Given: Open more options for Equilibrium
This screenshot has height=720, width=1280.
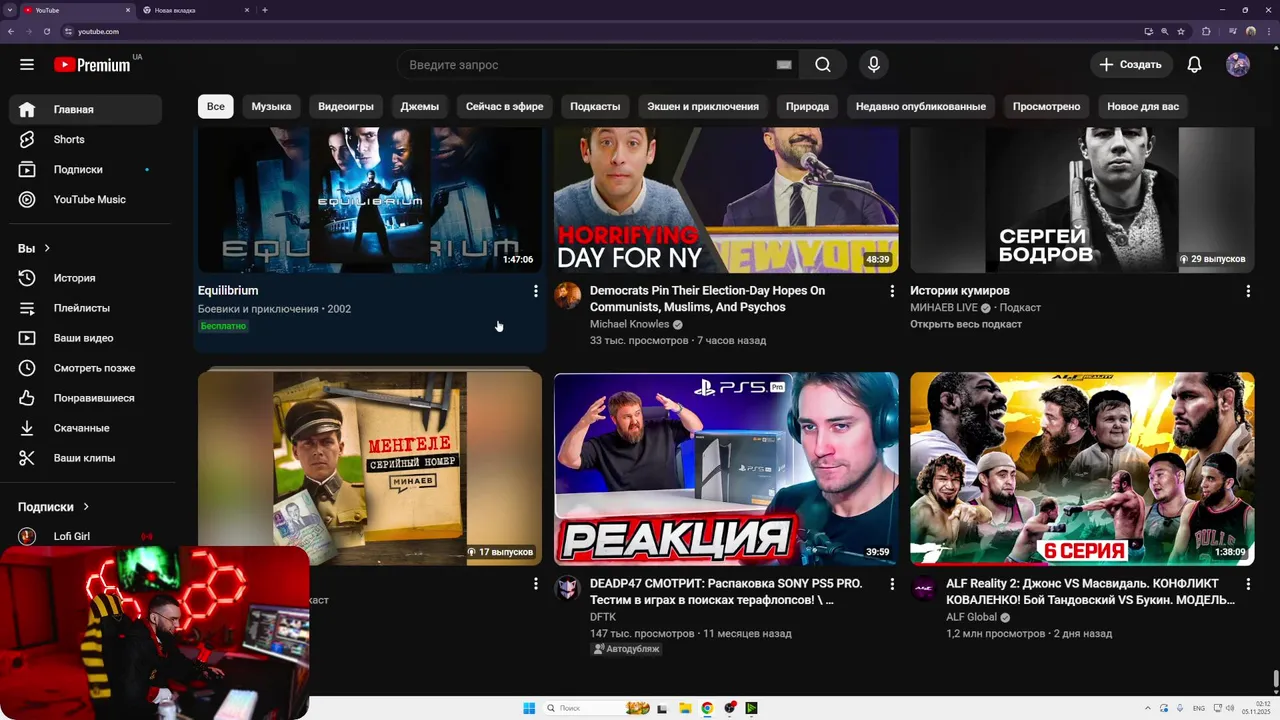Looking at the screenshot, I should [x=535, y=291].
